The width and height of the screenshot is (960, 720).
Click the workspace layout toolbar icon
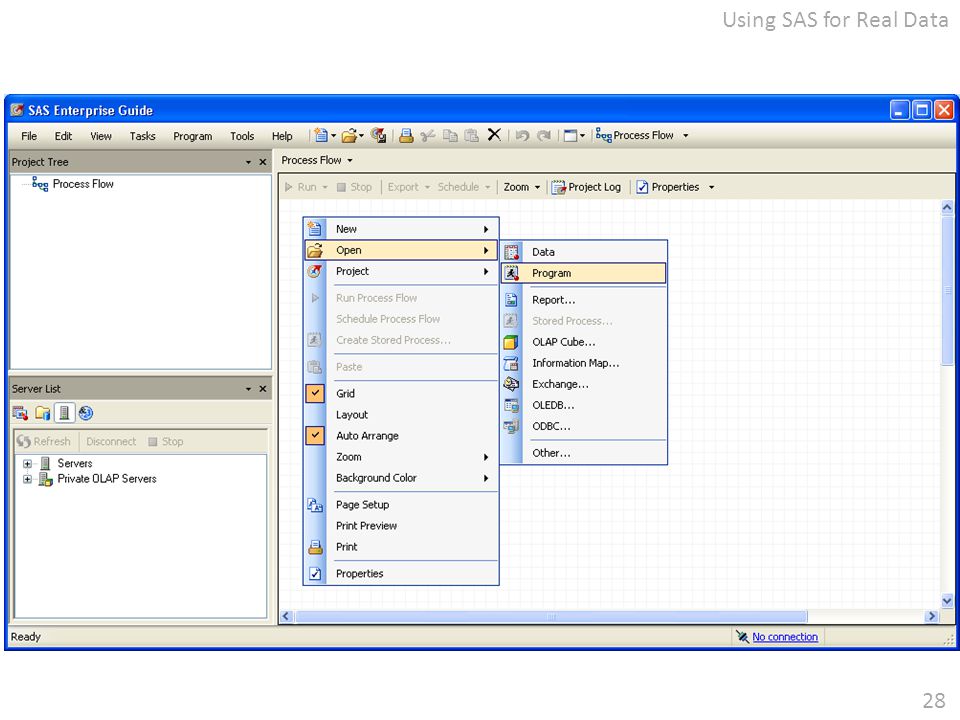pyautogui.click(x=571, y=135)
